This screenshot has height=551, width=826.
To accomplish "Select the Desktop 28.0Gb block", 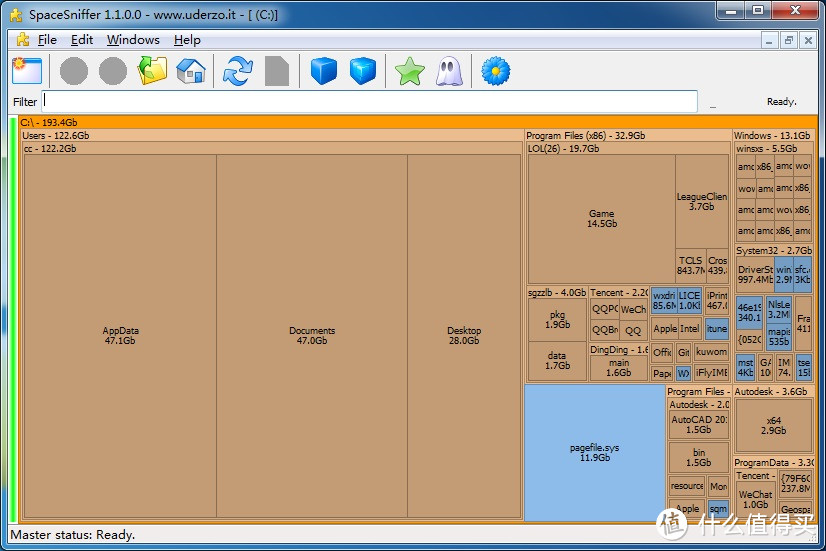I will point(464,336).
